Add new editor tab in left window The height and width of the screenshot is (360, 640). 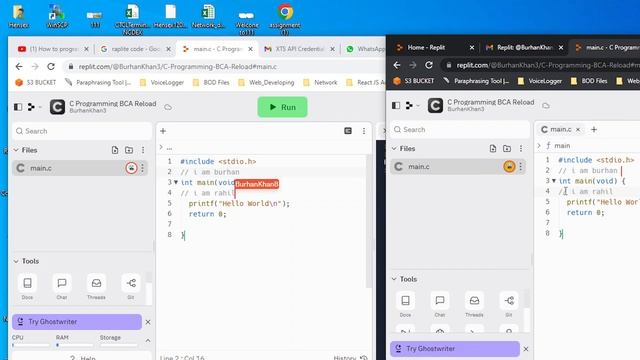(x=163, y=131)
